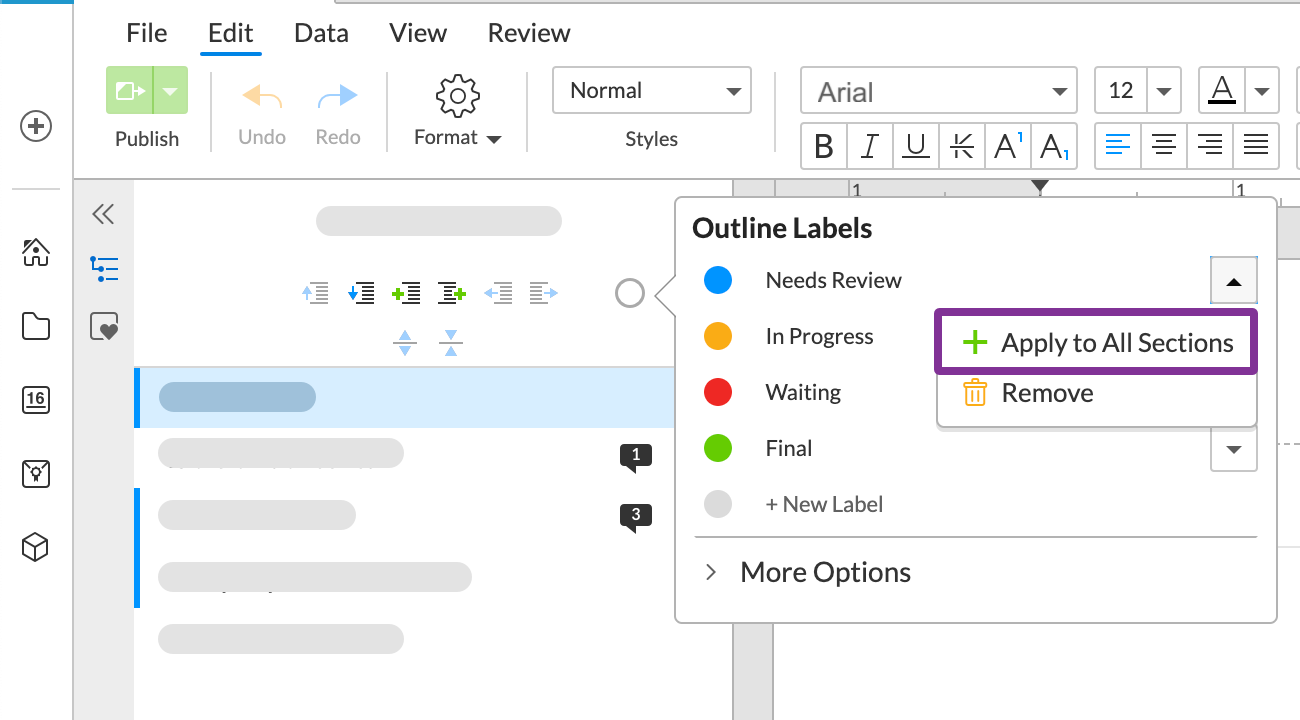
Task: Open the Review menu
Action: [x=529, y=33]
